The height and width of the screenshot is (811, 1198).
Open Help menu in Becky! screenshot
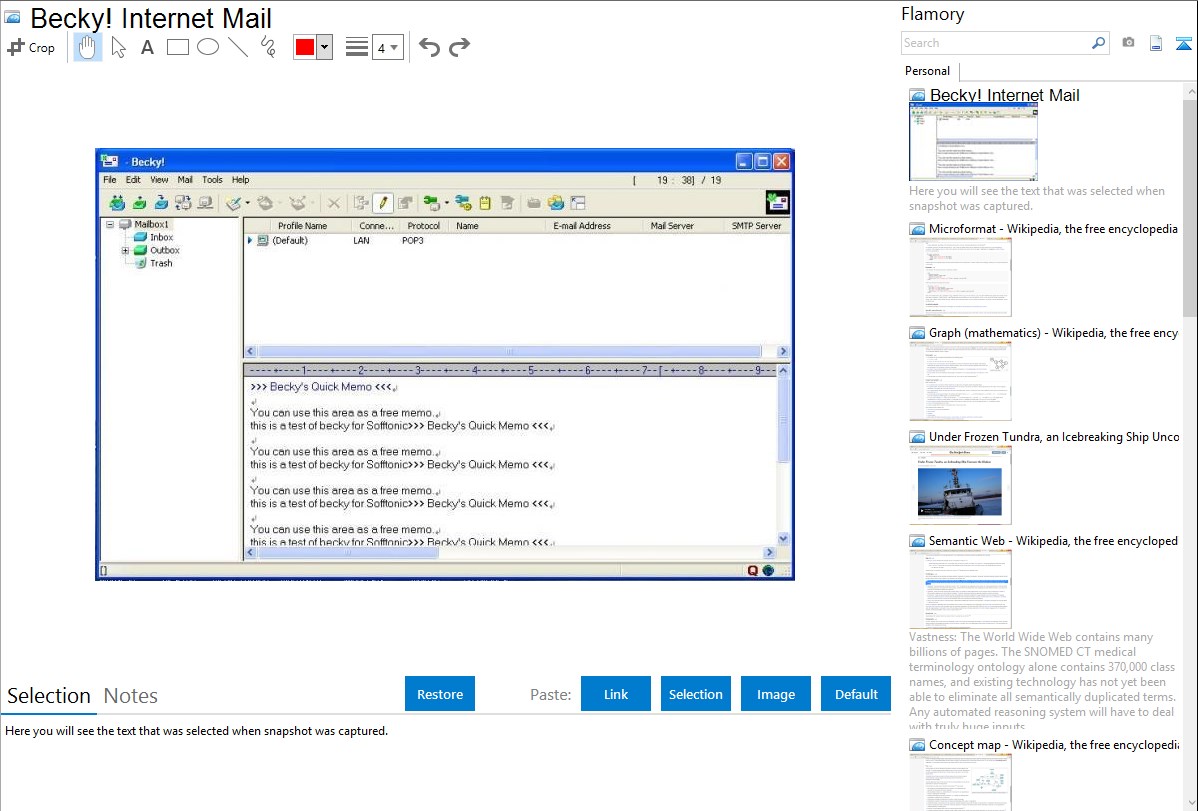coord(241,180)
